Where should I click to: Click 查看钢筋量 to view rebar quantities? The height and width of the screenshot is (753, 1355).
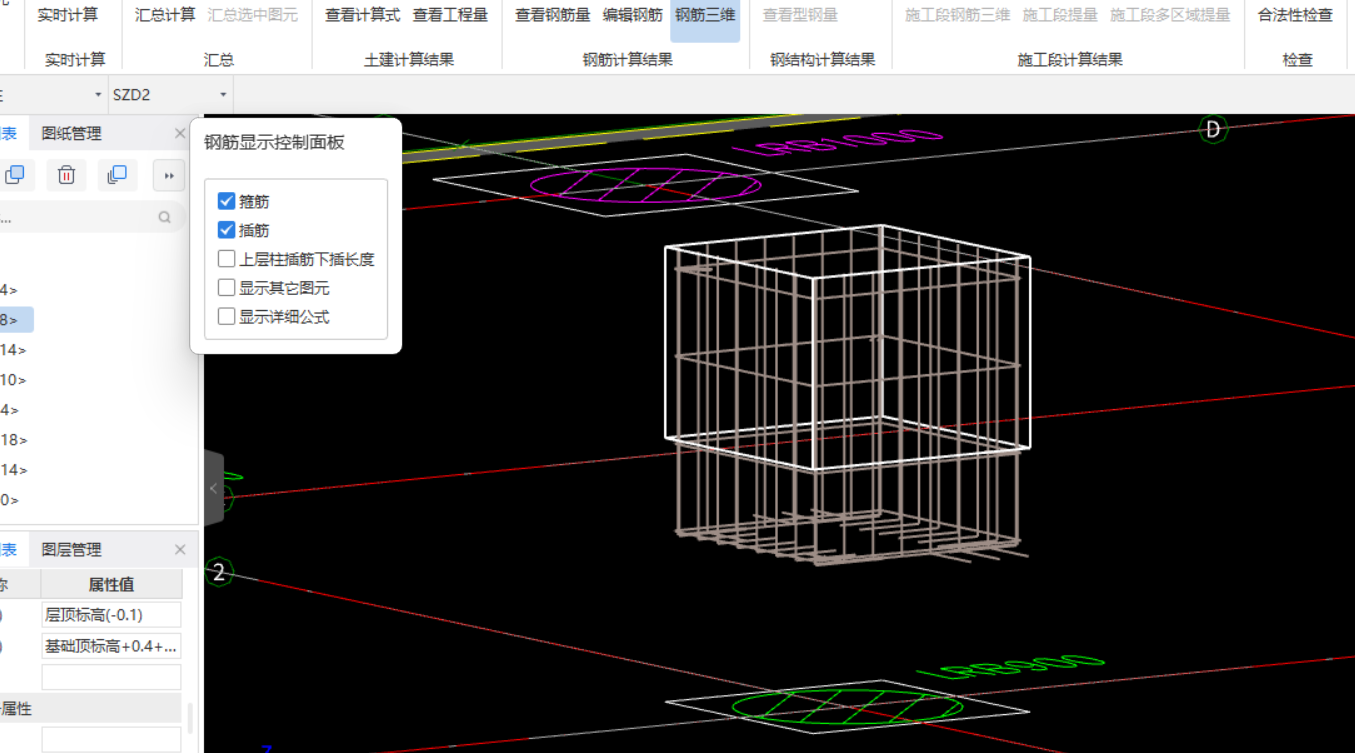click(552, 15)
